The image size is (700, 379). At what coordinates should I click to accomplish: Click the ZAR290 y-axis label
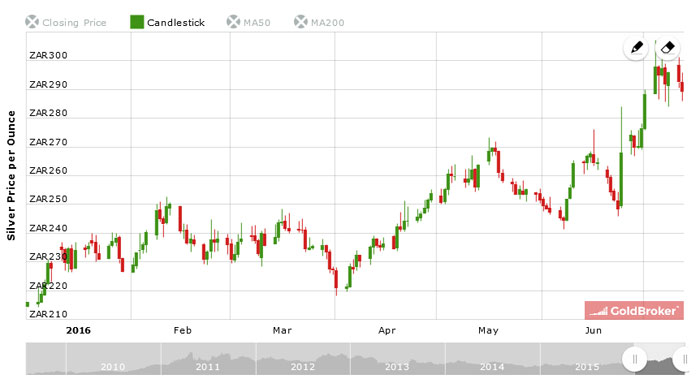point(48,85)
